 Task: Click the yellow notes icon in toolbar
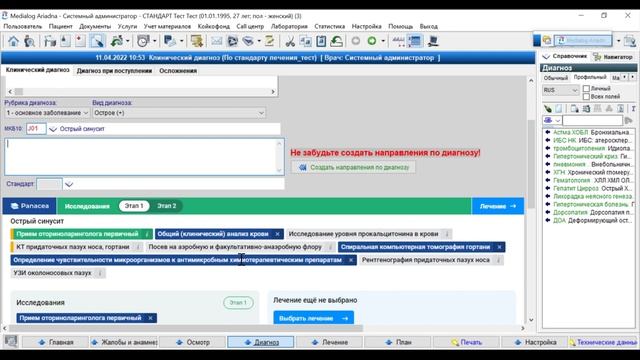click(x=197, y=41)
